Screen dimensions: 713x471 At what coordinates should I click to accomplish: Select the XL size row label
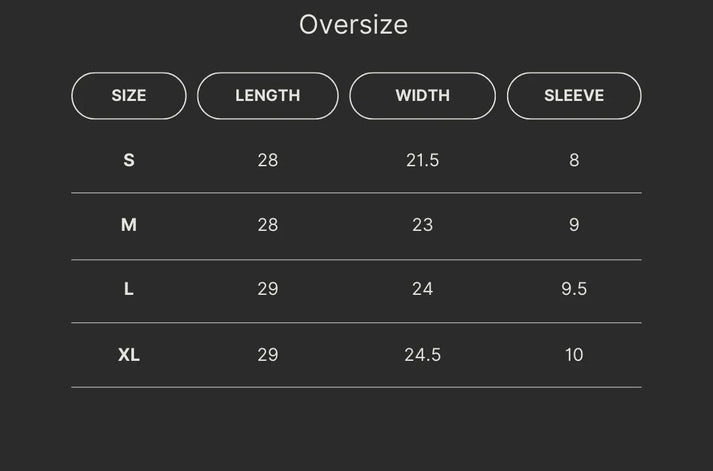click(129, 355)
